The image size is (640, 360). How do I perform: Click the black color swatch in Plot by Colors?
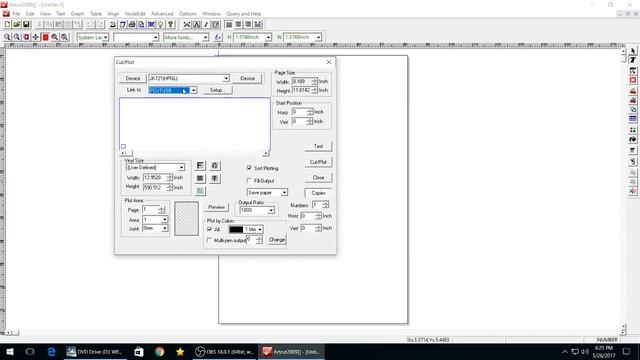pyautogui.click(x=236, y=229)
